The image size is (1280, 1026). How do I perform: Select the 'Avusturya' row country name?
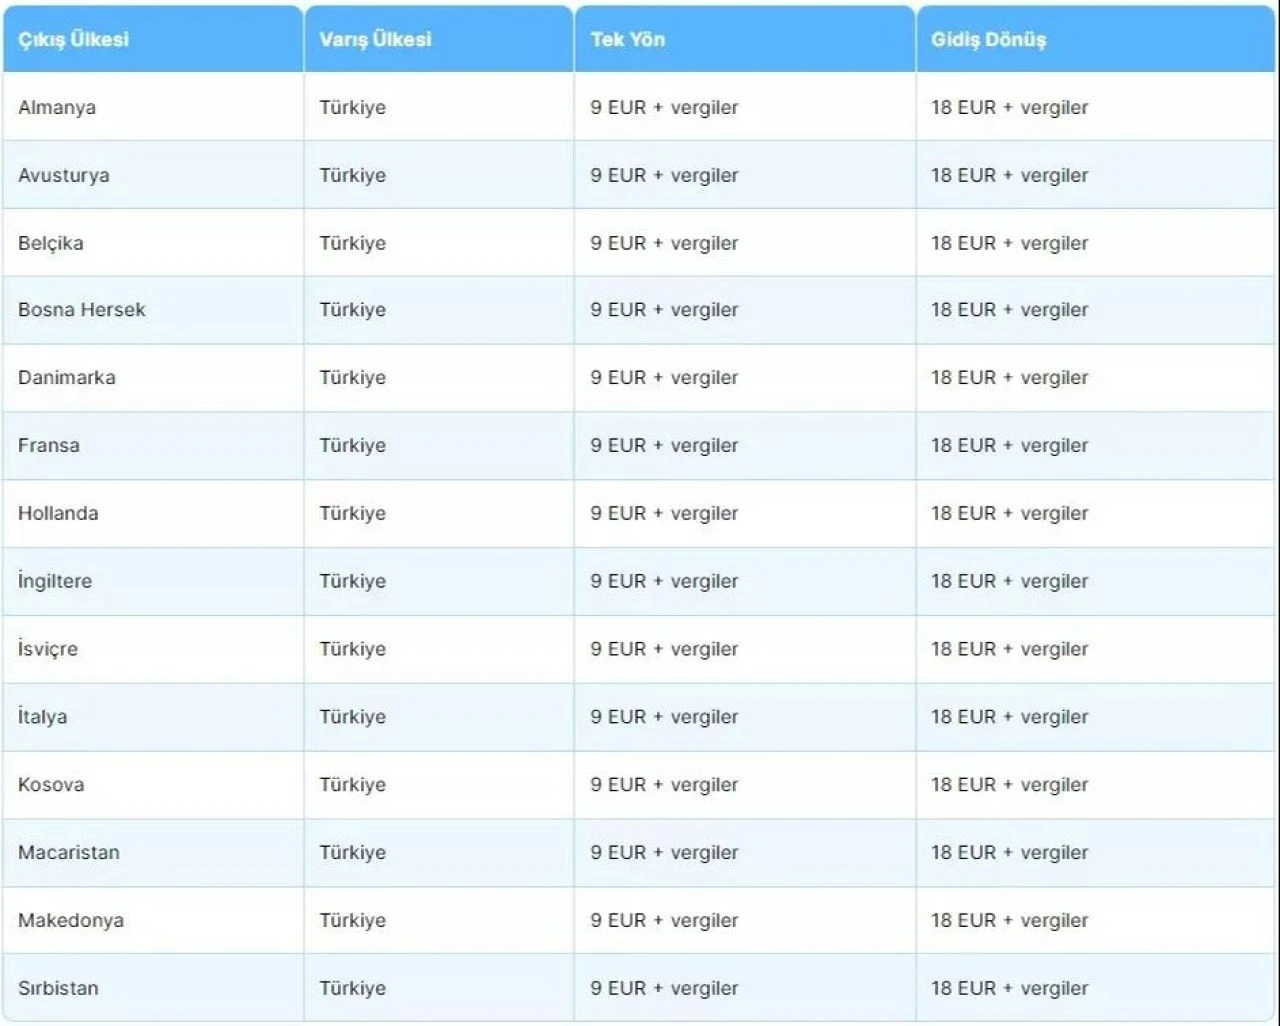(64, 176)
